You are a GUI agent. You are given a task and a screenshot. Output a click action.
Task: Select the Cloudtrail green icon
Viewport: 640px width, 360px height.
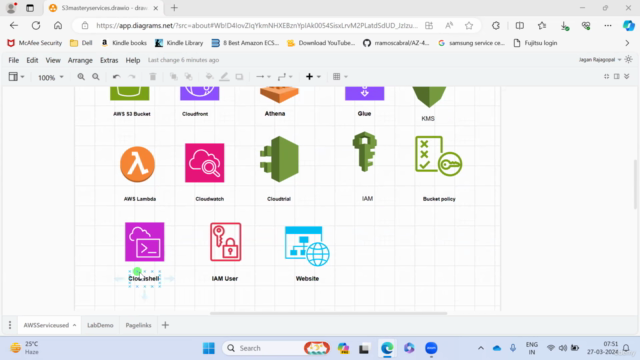click(280, 159)
